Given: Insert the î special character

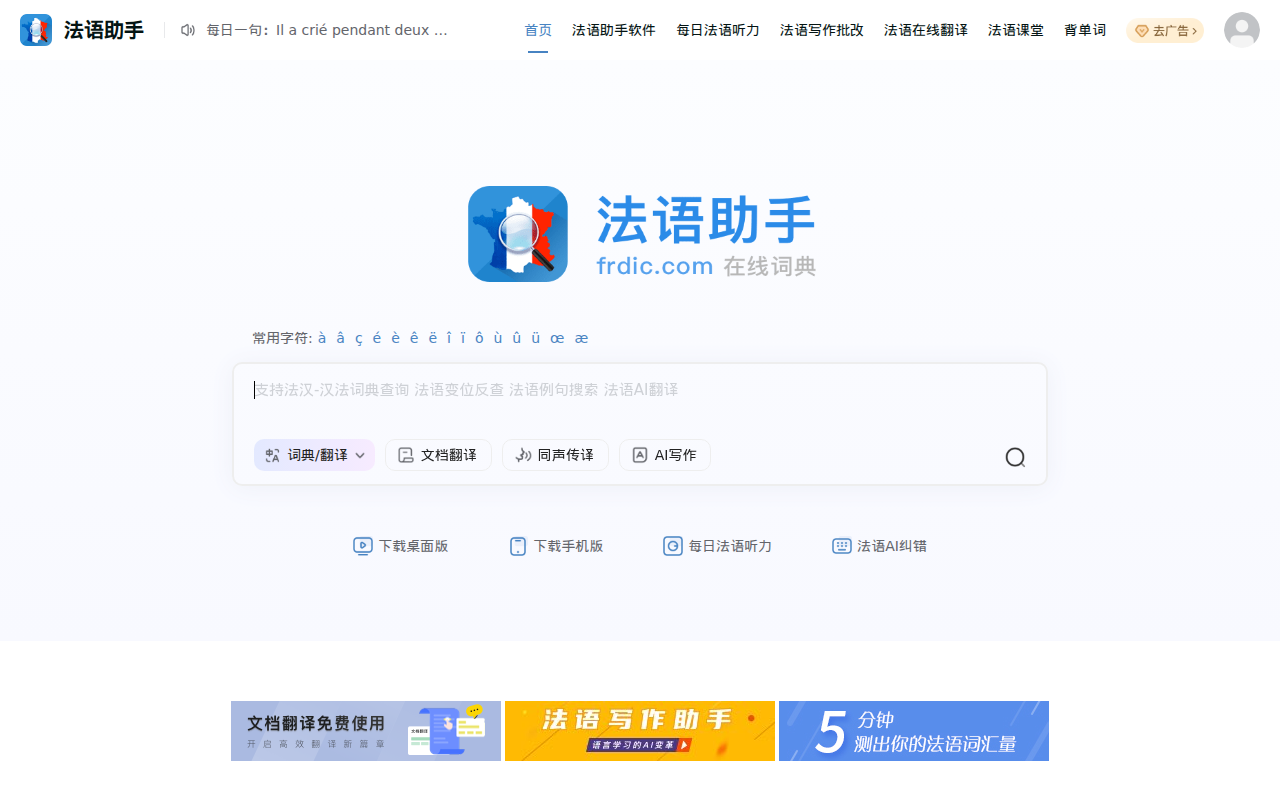Looking at the screenshot, I should [449, 338].
